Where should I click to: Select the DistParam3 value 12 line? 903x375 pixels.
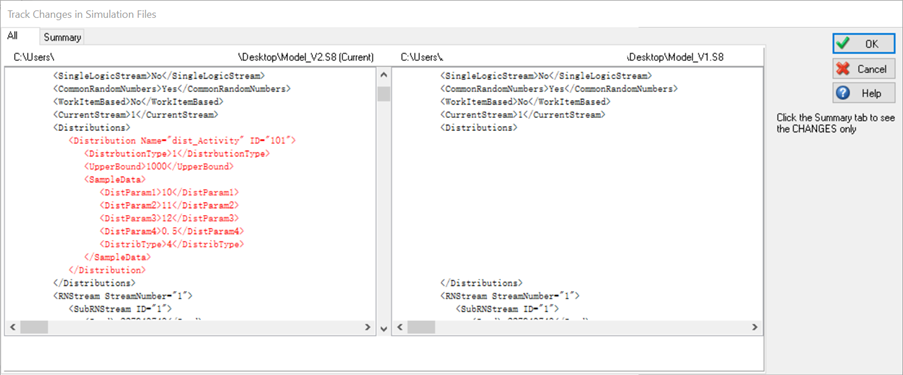click(x=169, y=218)
